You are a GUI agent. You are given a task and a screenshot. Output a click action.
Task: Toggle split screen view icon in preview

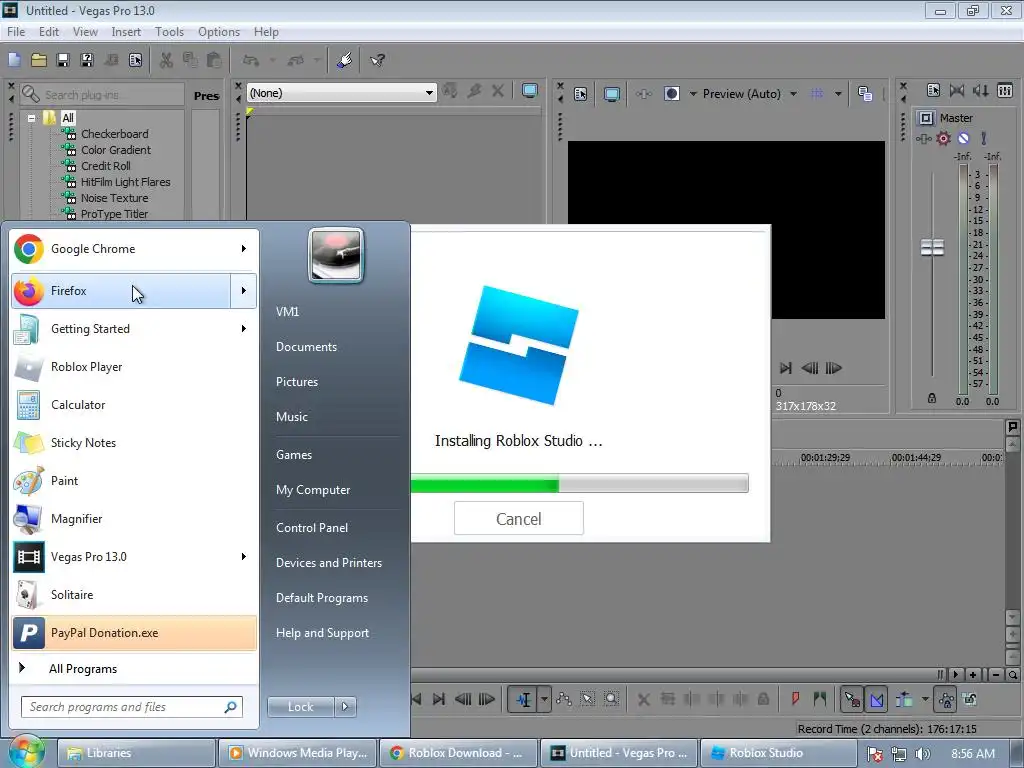tap(671, 93)
